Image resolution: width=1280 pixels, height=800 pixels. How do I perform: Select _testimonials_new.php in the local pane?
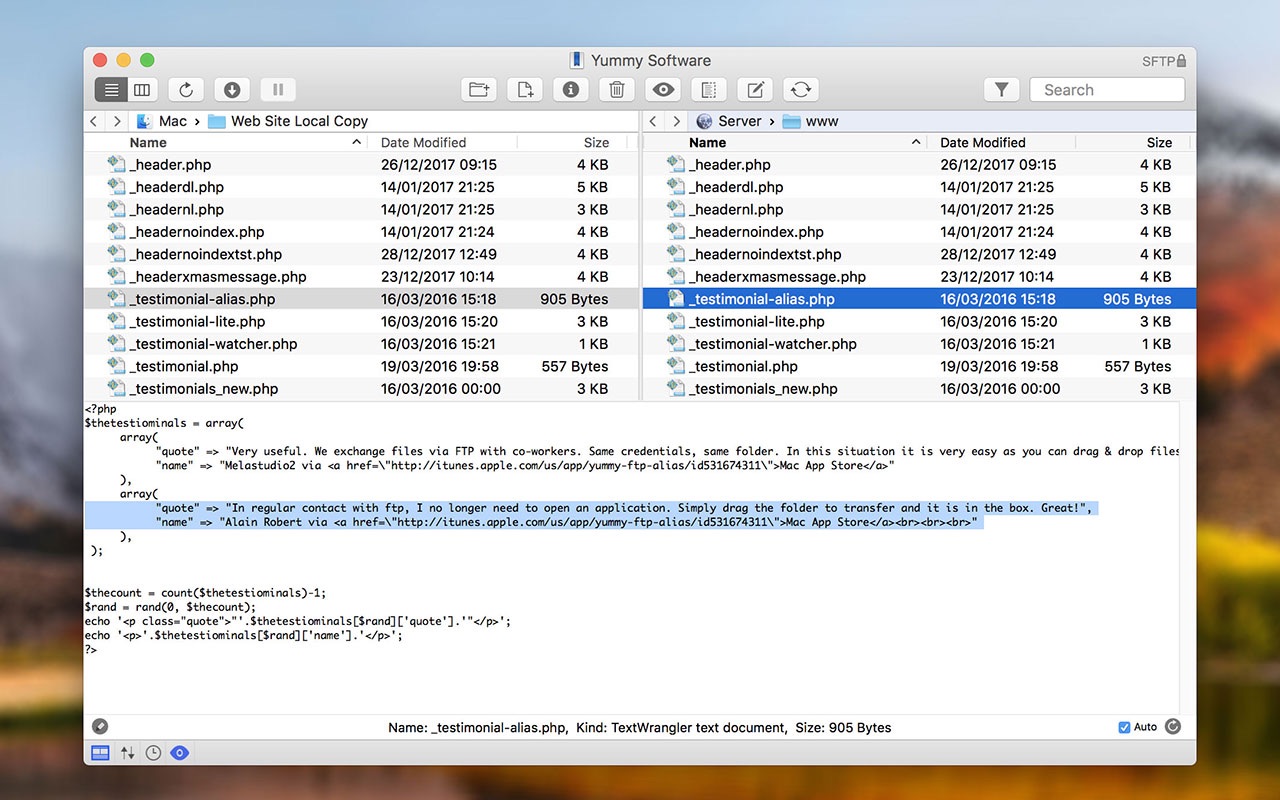pos(361,389)
